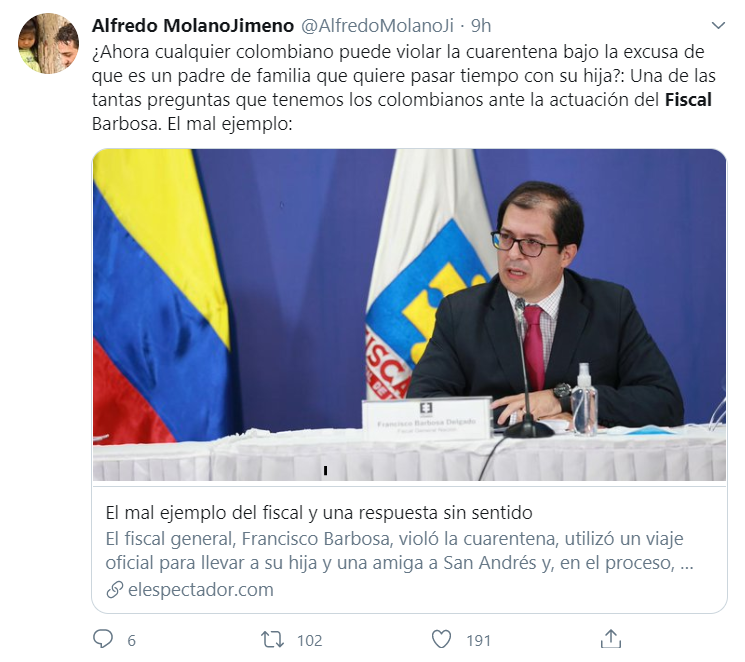Click the bold Fiscal keyword in tweet

coord(688,100)
